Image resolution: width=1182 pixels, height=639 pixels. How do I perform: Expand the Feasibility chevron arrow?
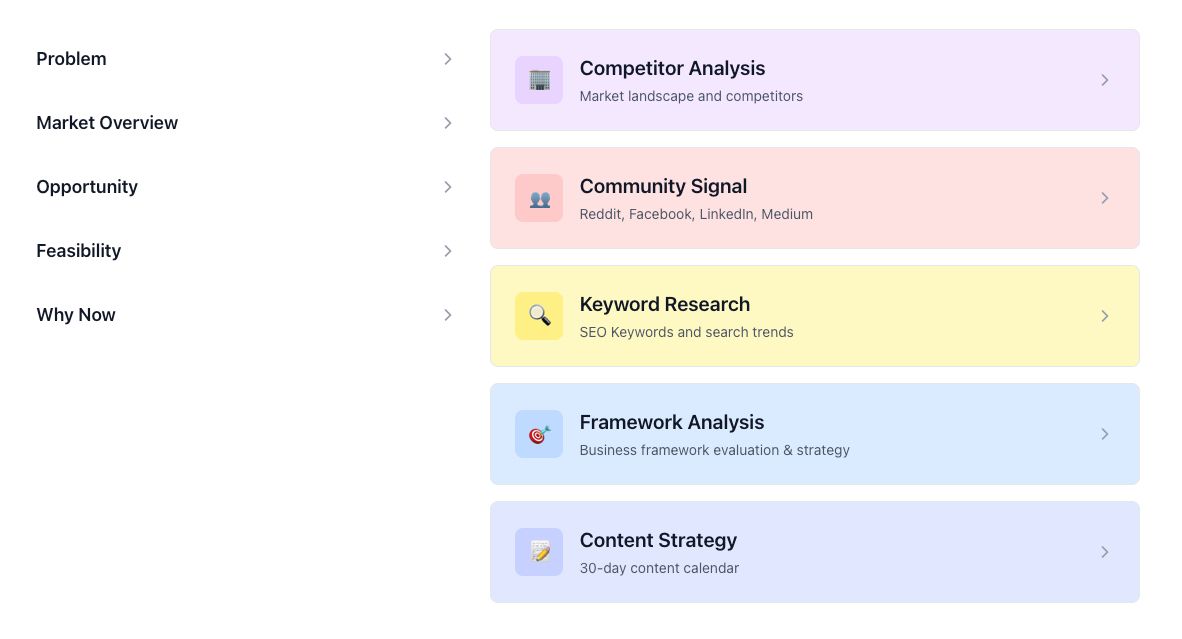click(x=448, y=251)
